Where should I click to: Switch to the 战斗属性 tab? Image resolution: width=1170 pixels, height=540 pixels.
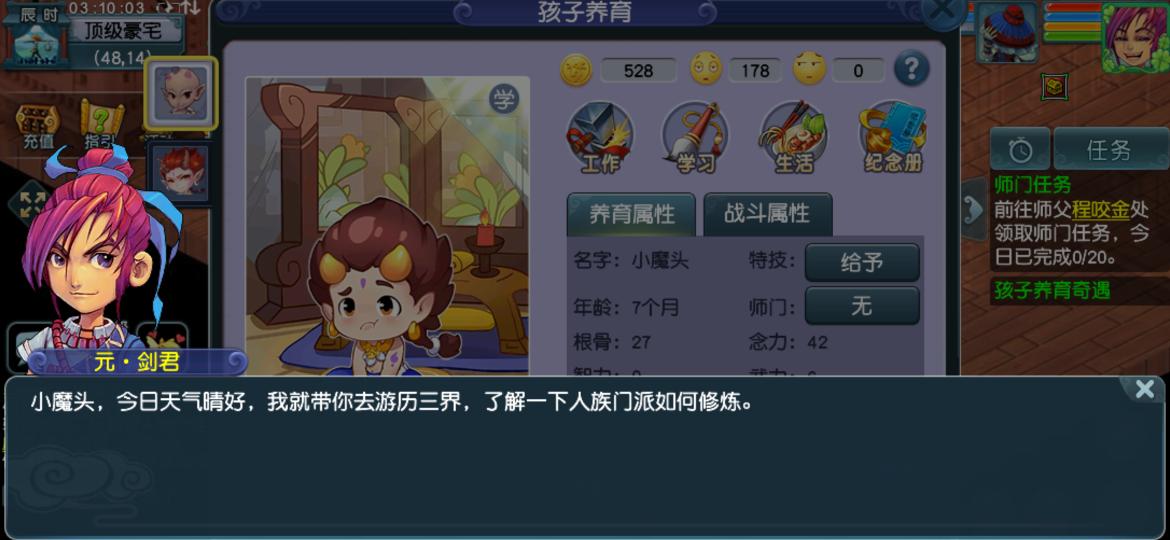pos(767,214)
